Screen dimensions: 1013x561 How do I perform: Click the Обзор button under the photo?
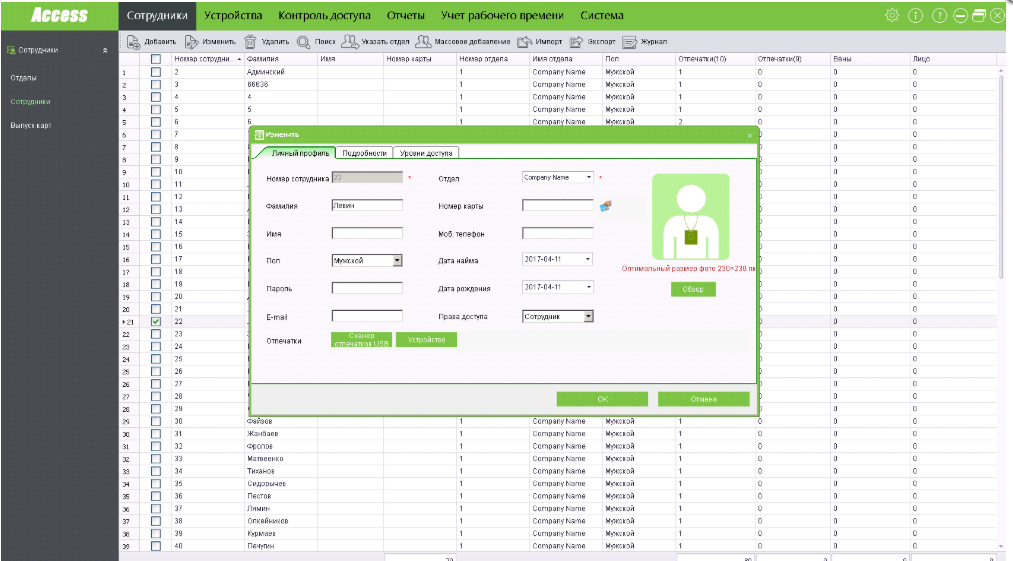[693, 289]
